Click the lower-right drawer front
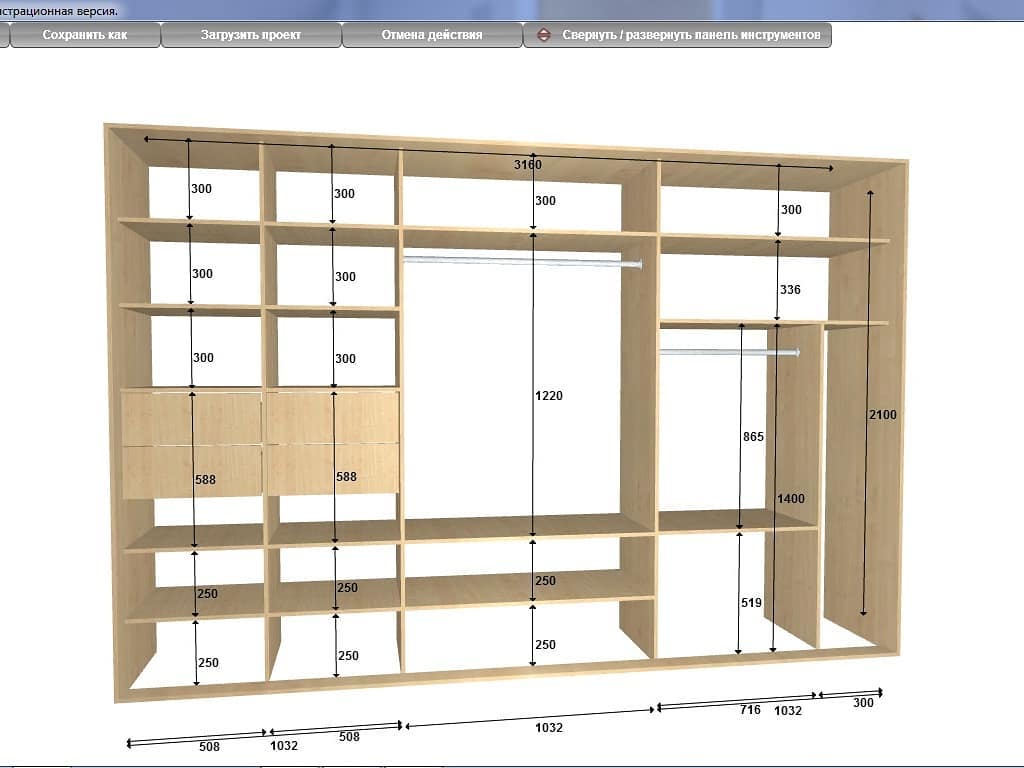Screen dimensions: 1024x768 [333, 471]
